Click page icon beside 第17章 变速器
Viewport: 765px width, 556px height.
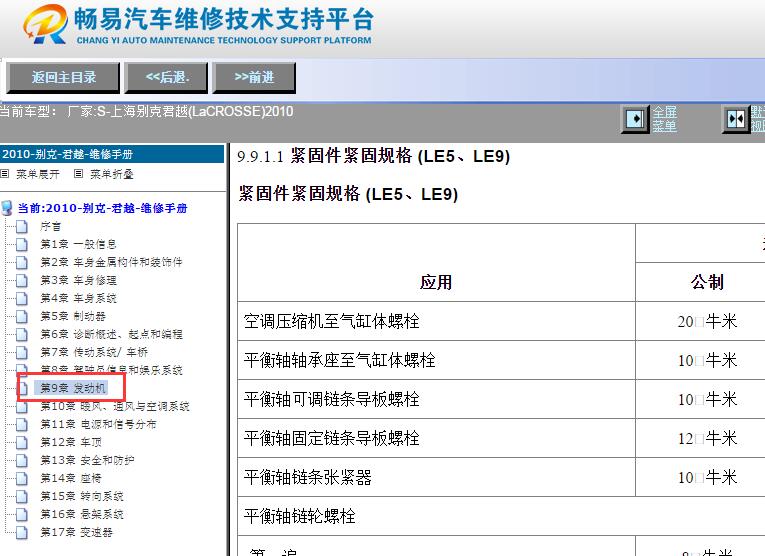21,532
